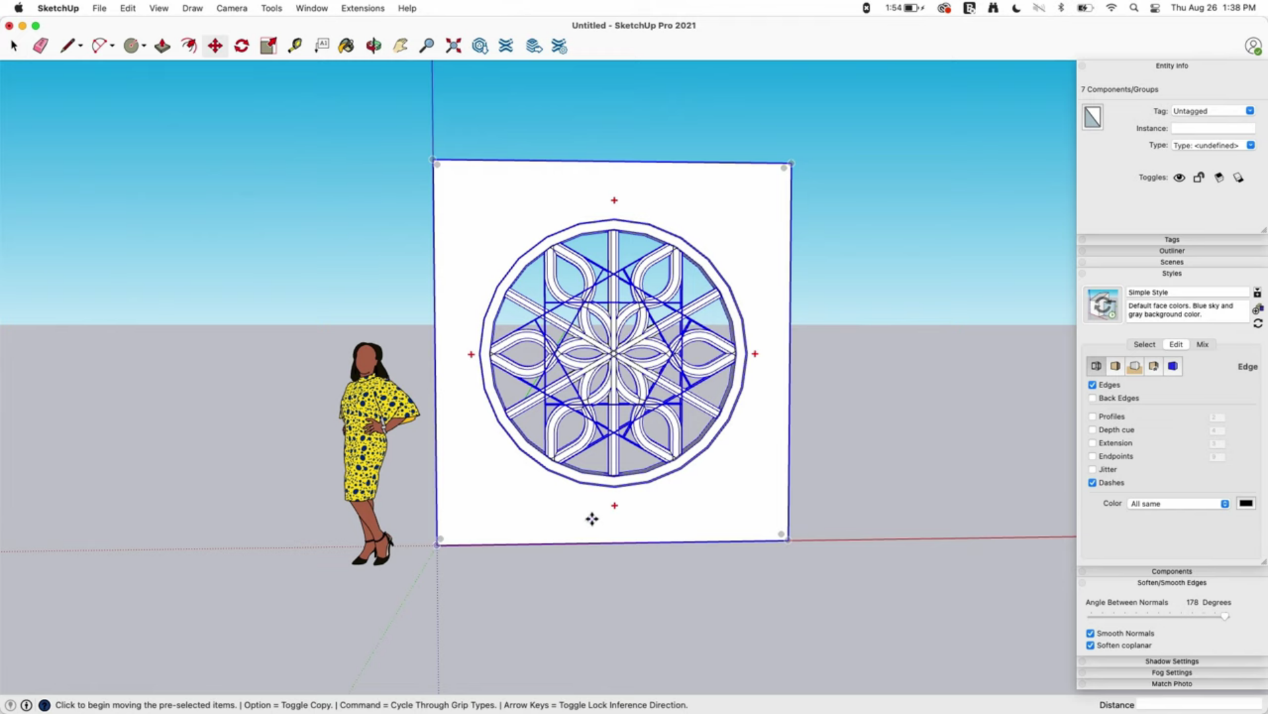Click the Select tab in Styles panel
The image size is (1268, 714).
(1144, 344)
